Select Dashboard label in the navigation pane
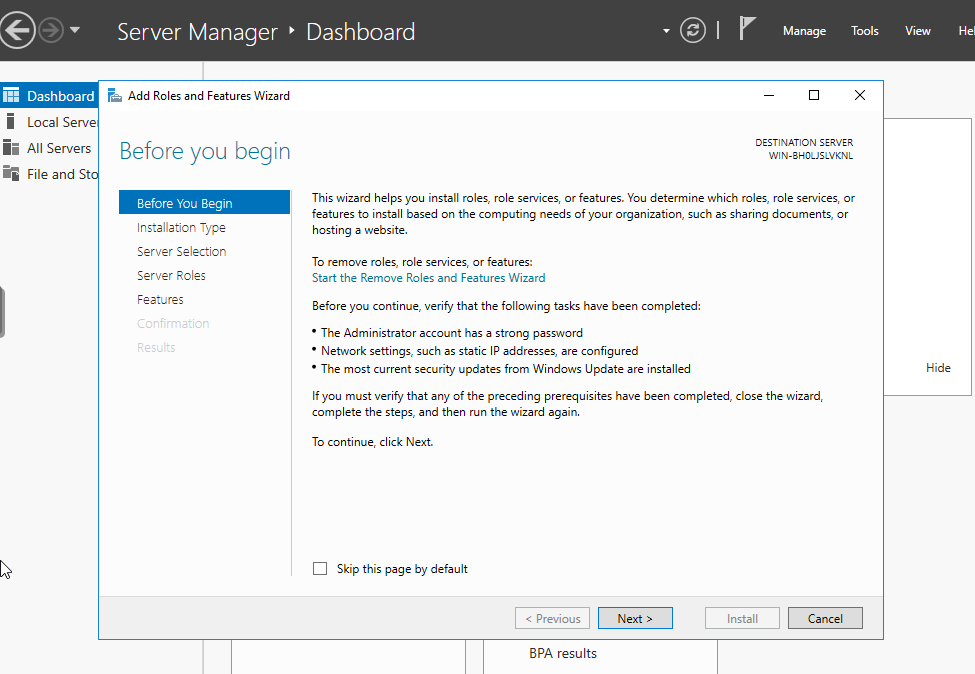Image resolution: width=975 pixels, height=674 pixels. pos(60,96)
